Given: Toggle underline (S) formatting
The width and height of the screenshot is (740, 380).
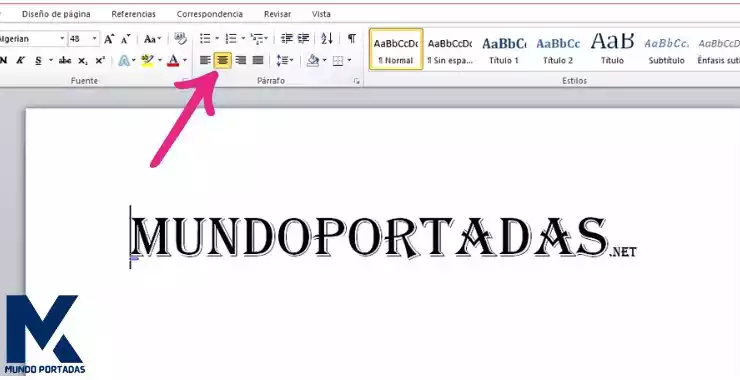Looking at the screenshot, I should click(38, 60).
